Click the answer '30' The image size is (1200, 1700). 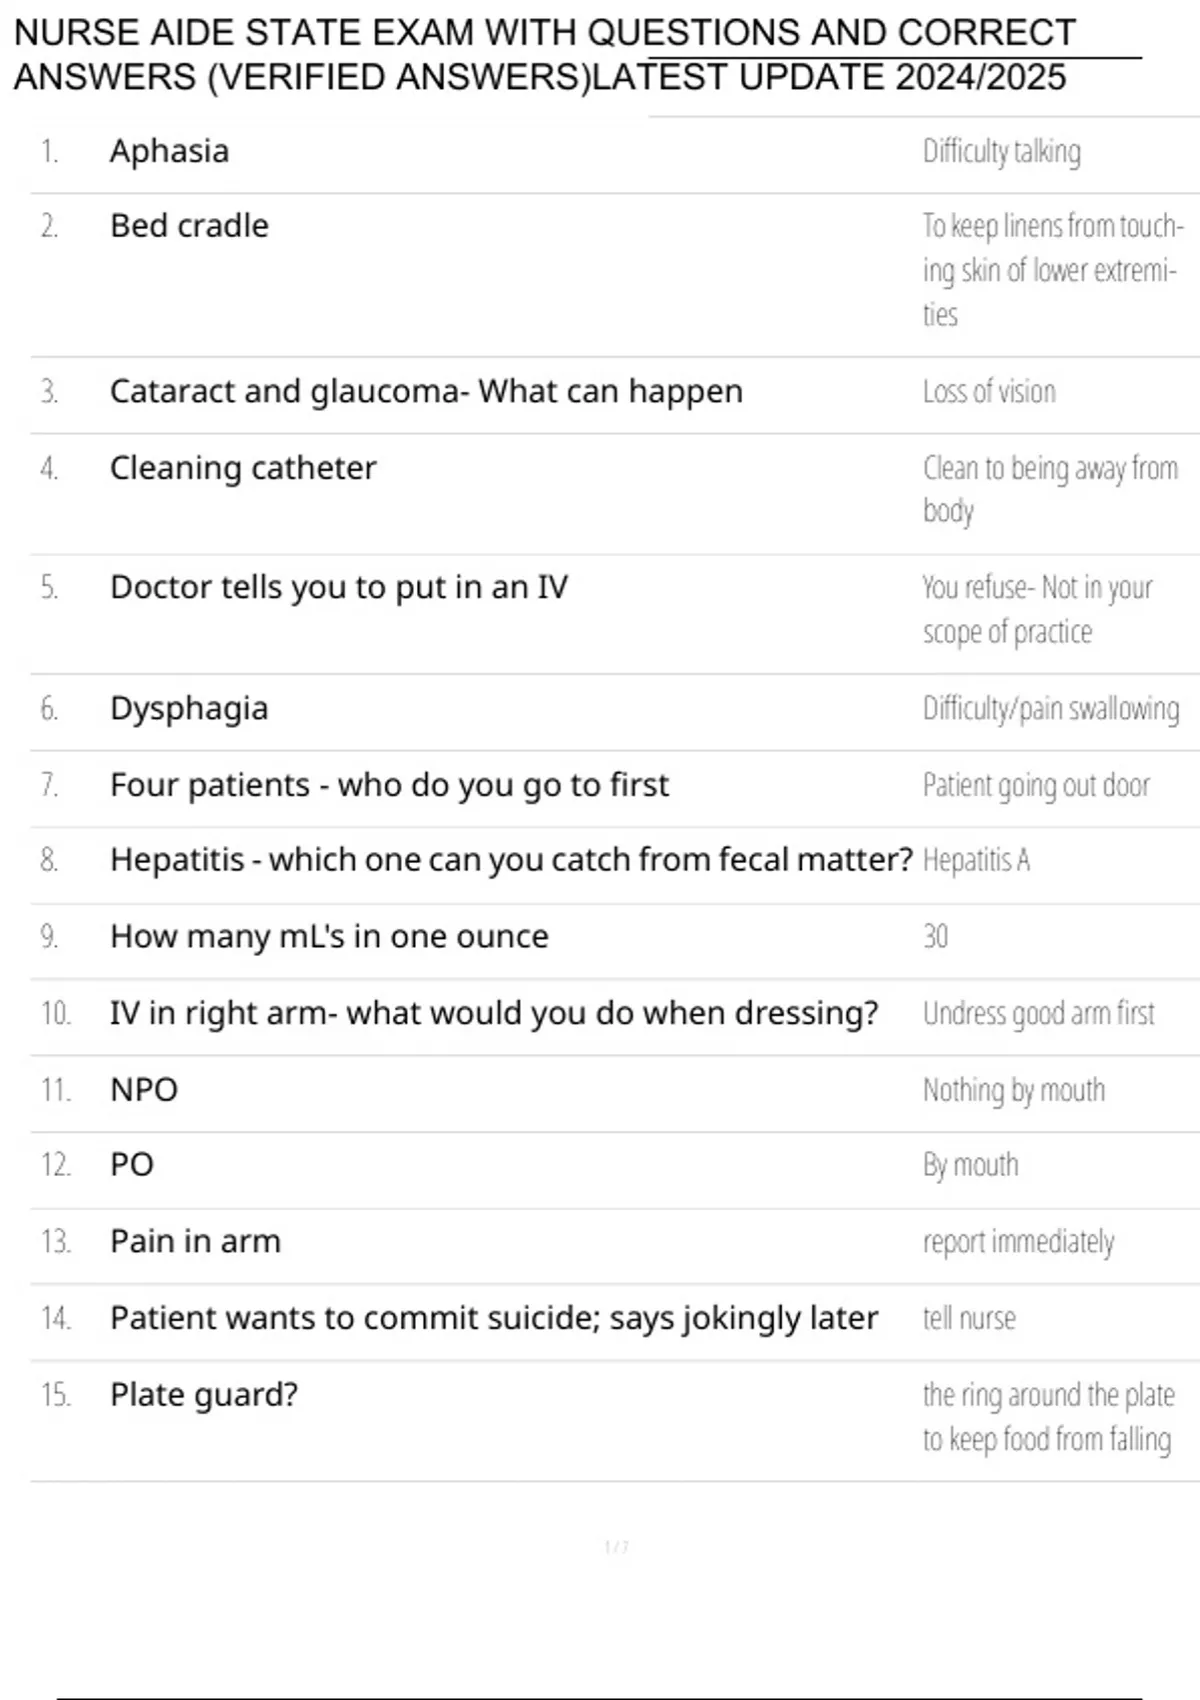click(935, 936)
